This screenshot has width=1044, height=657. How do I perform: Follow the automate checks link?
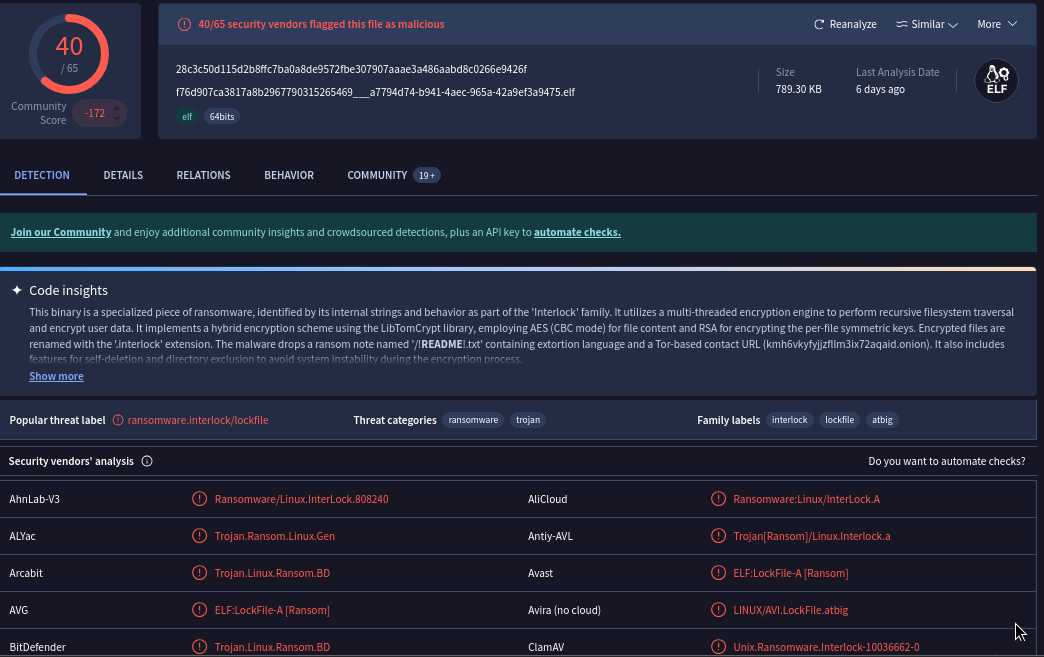coord(577,232)
